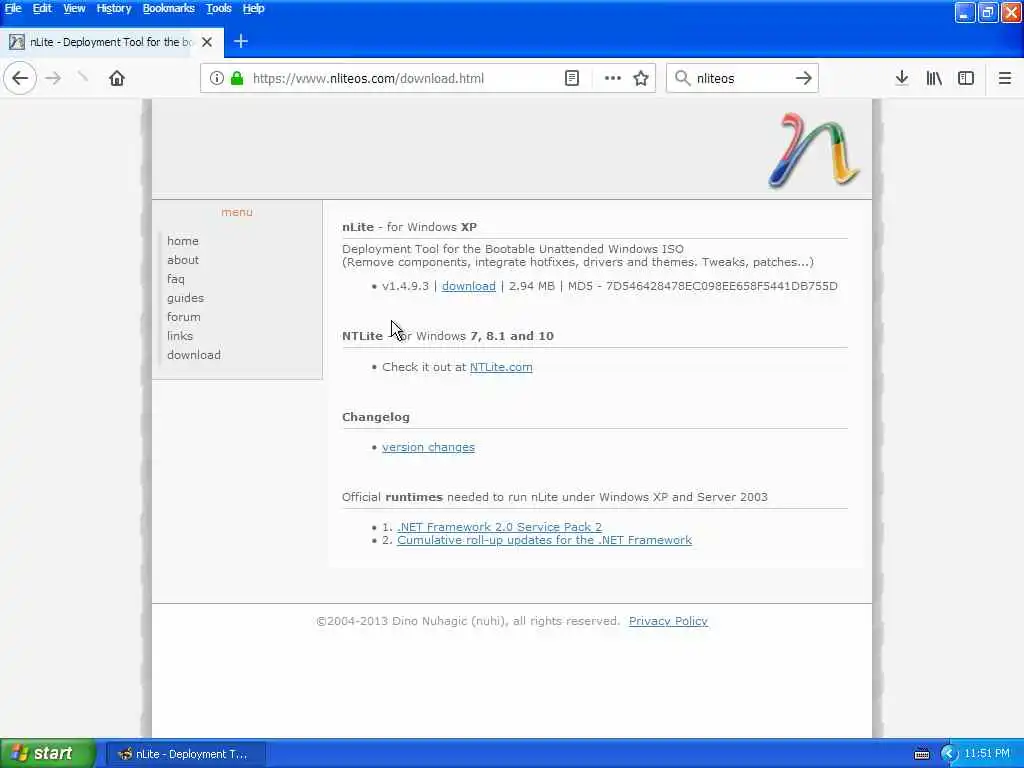Open .NET Framework 2.0 Service Pack 2 link
Image resolution: width=1024 pixels, height=768 pixels.
[x=500, y=527]
